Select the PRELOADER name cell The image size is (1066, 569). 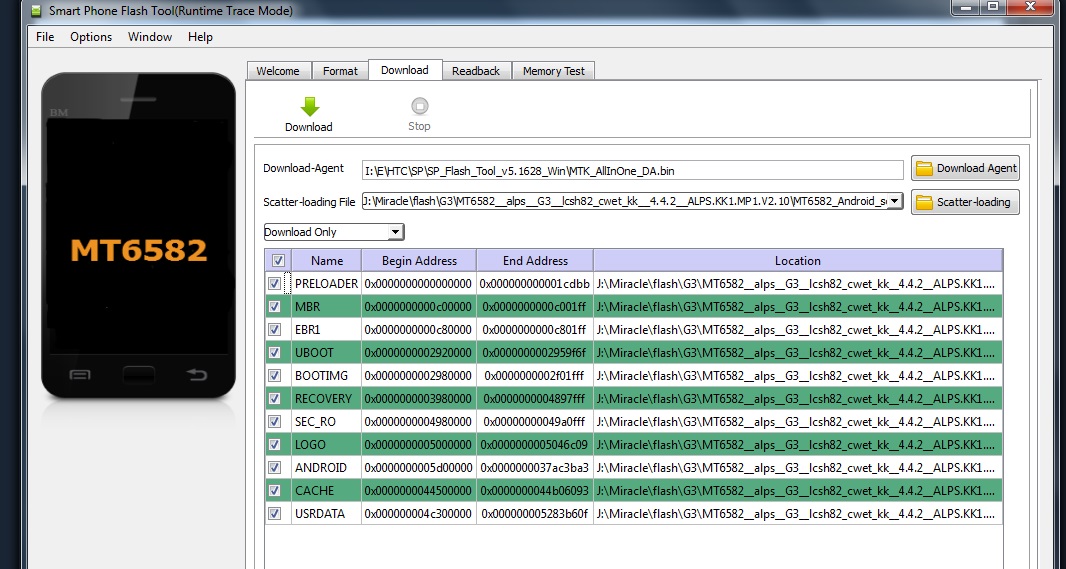coord(326,283)
